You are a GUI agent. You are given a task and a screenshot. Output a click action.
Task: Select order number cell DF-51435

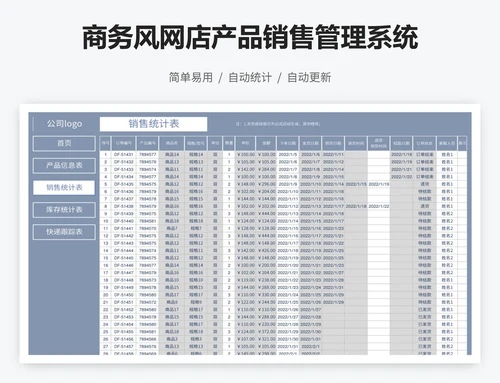[124, 184]
